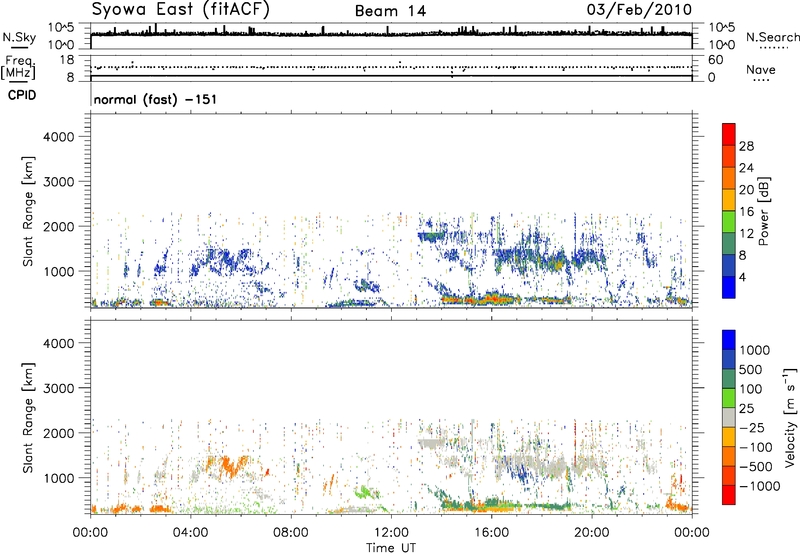Click the '28' power colorbar tick label
Screen dimensions: 800x554
pos(746,146)
